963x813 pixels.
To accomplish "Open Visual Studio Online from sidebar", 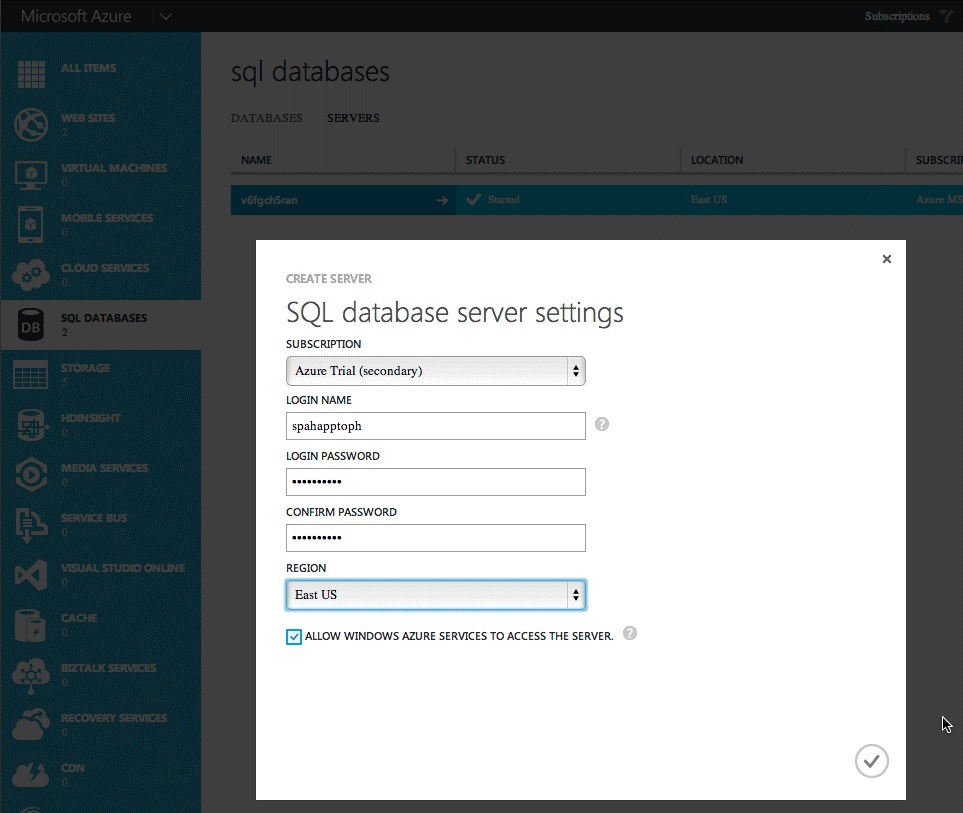I will tap(30, 575).
